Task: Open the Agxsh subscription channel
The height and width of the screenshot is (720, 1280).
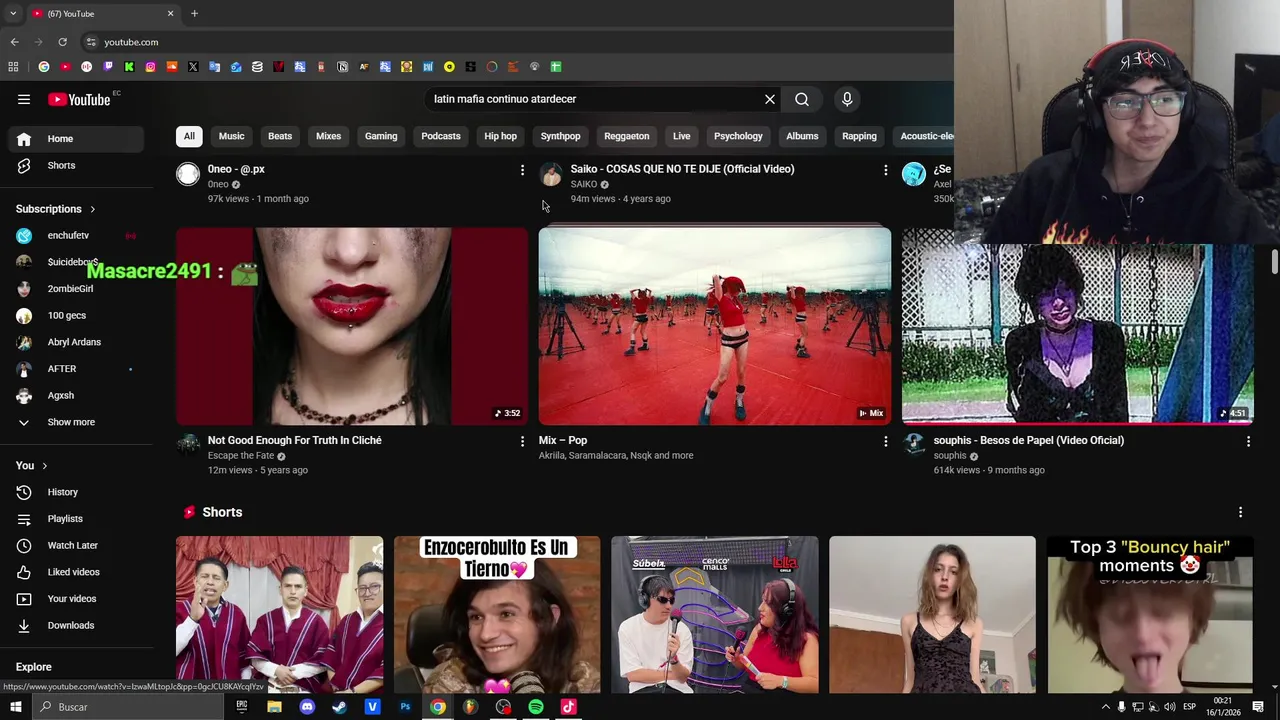Action: point(76,395)
